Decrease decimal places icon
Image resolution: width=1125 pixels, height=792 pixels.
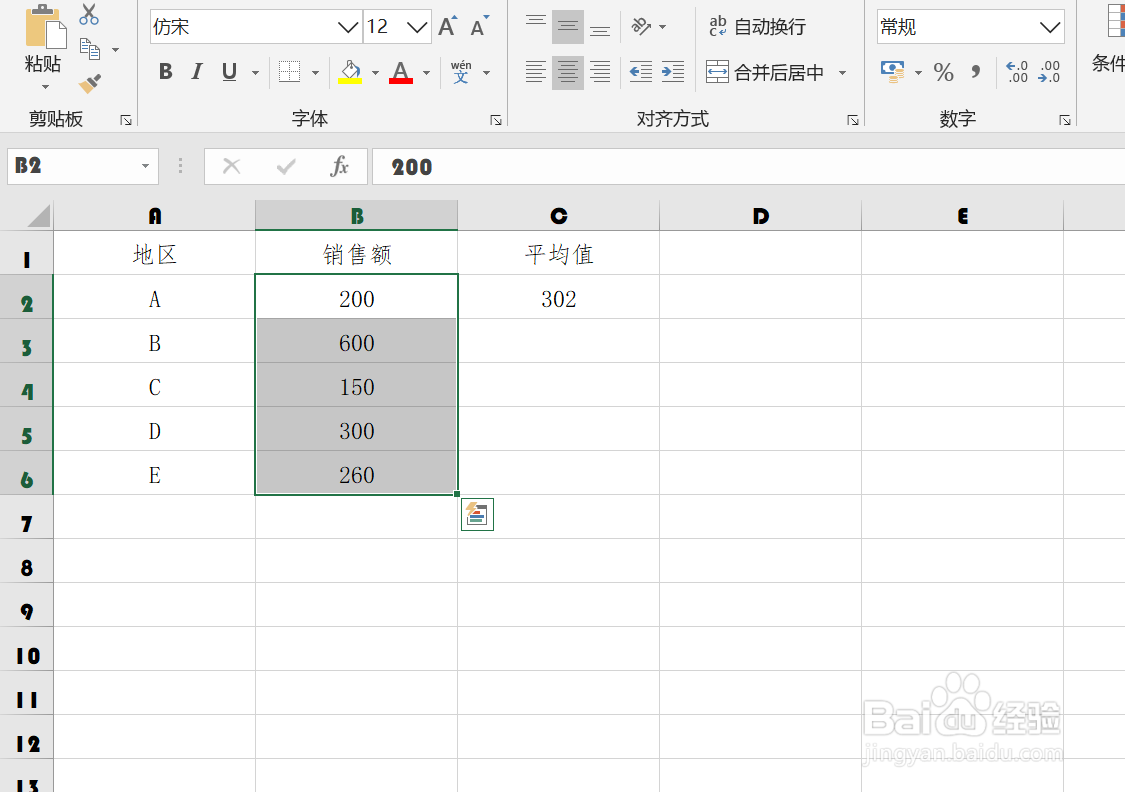click(1049, 72)
